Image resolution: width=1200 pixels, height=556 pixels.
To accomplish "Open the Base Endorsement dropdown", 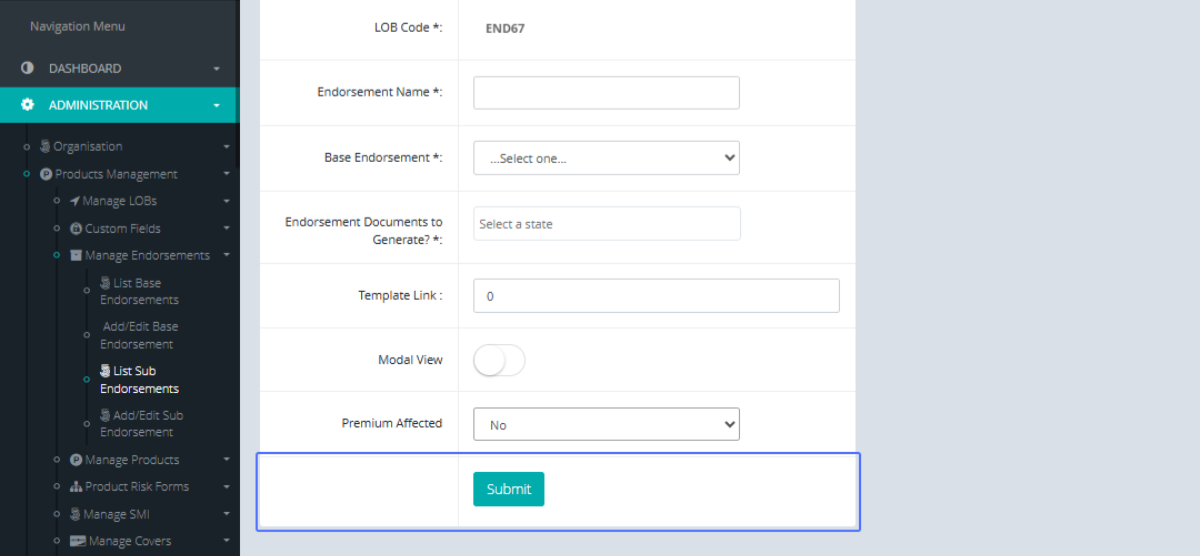I will 606,158.
